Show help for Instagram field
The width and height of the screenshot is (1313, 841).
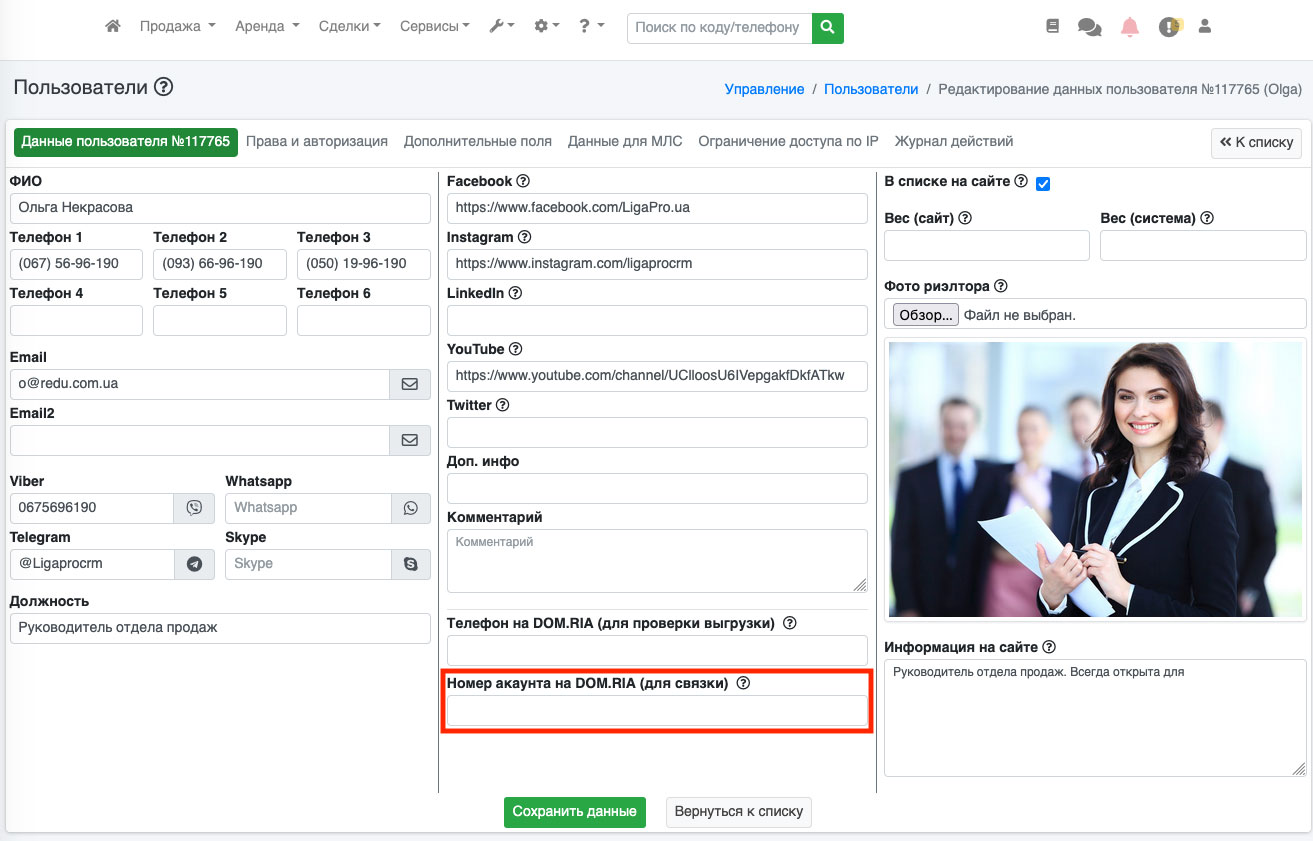pos(525,237)
